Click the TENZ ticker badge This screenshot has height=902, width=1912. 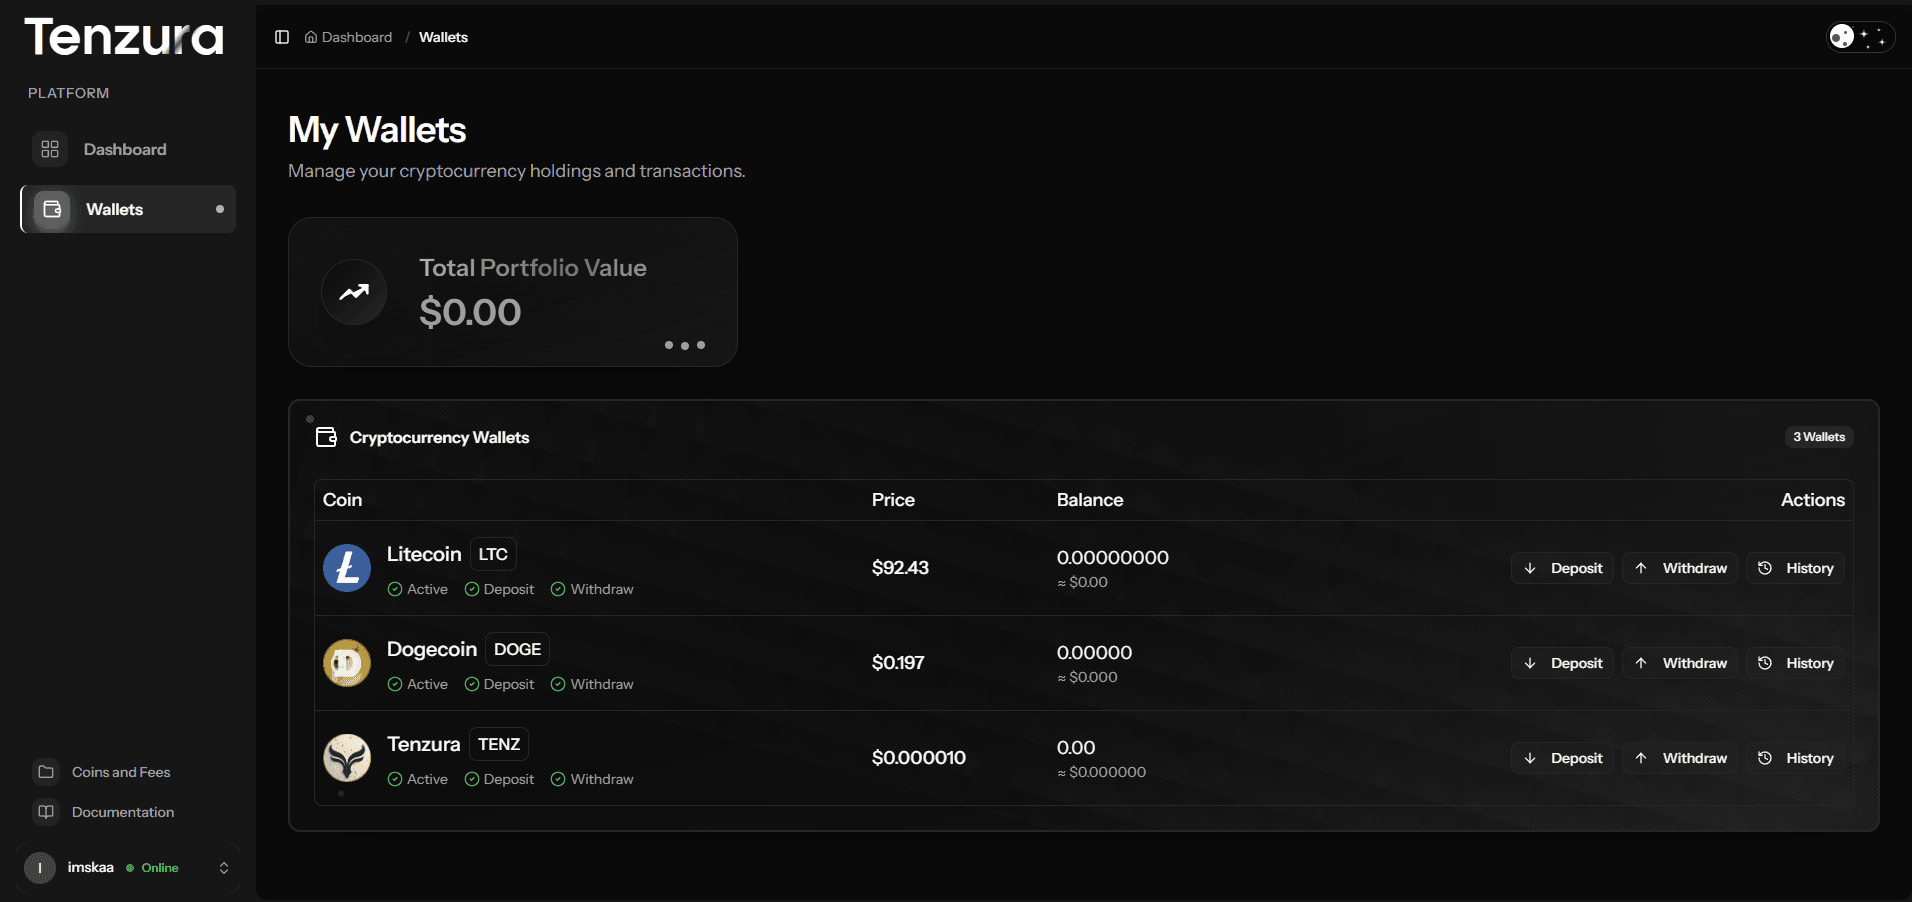click(x=499, y=744)
